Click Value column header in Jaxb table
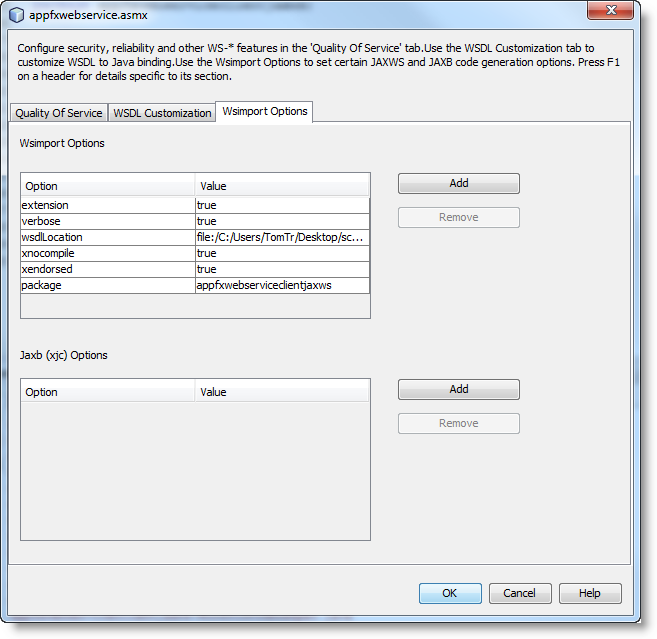 [x=281, y=392]
